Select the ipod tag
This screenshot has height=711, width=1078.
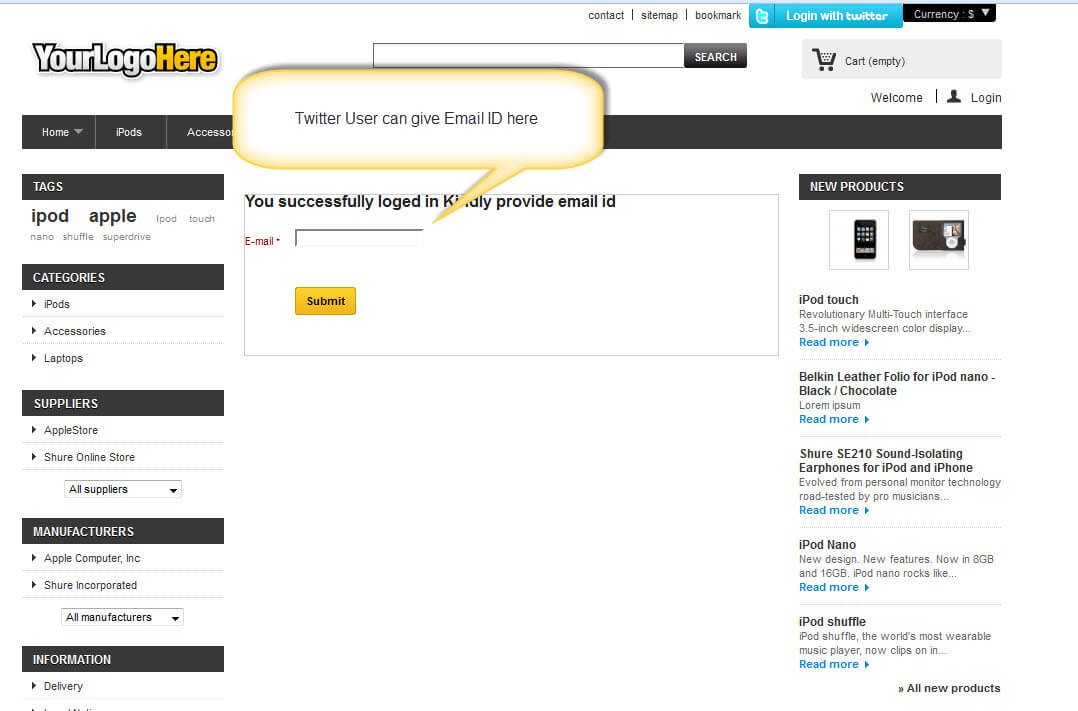[x=50, y=216]
